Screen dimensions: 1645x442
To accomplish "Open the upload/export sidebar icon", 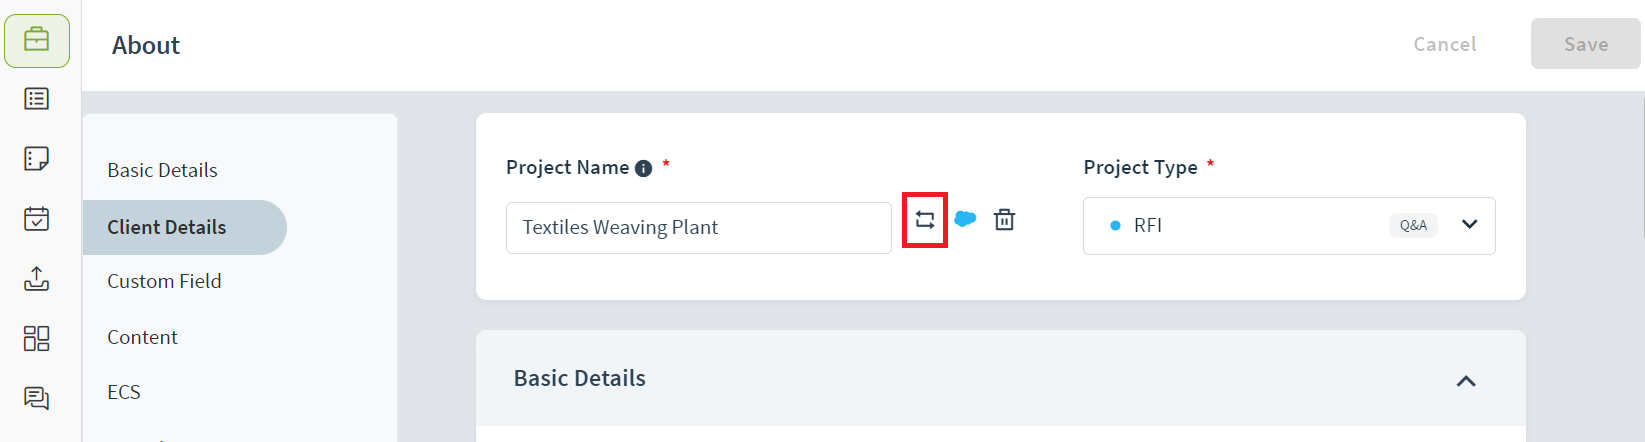I will point(37,279).
